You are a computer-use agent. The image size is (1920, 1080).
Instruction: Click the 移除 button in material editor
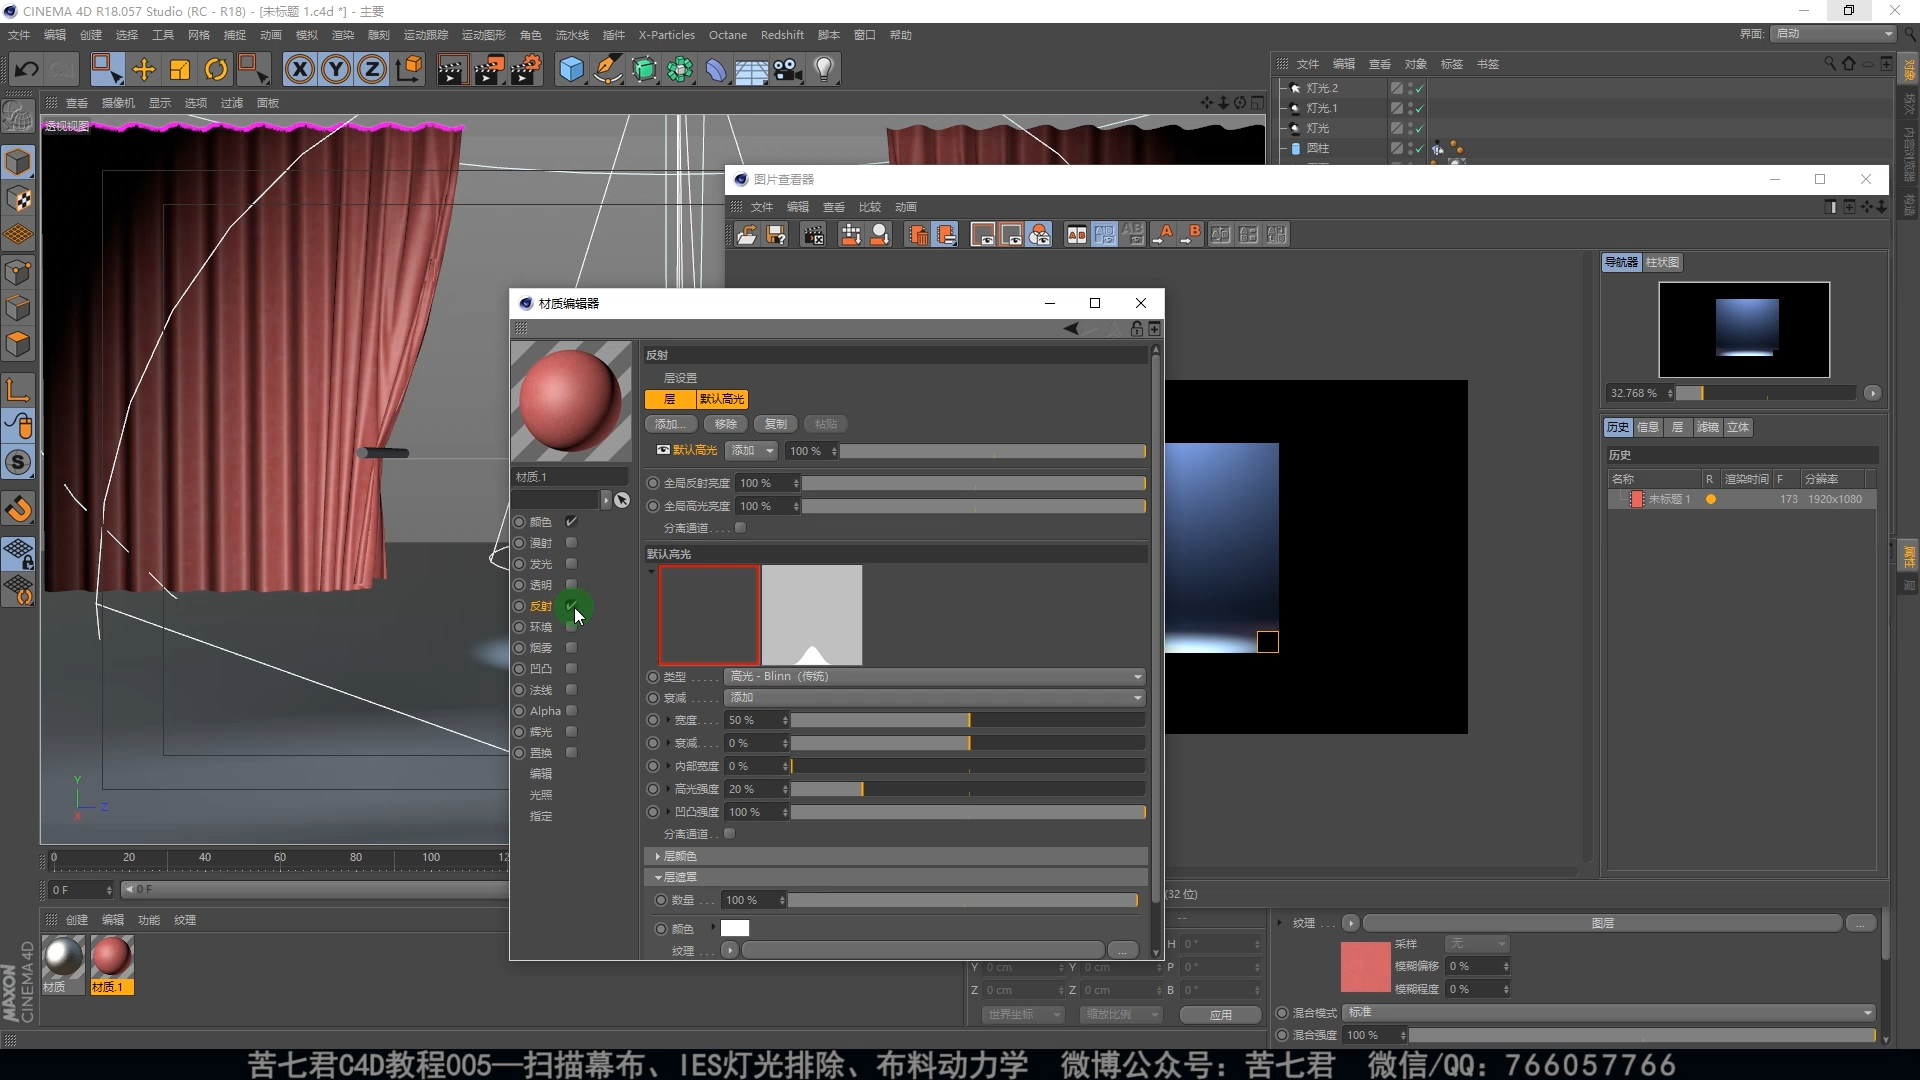(726, 424)
